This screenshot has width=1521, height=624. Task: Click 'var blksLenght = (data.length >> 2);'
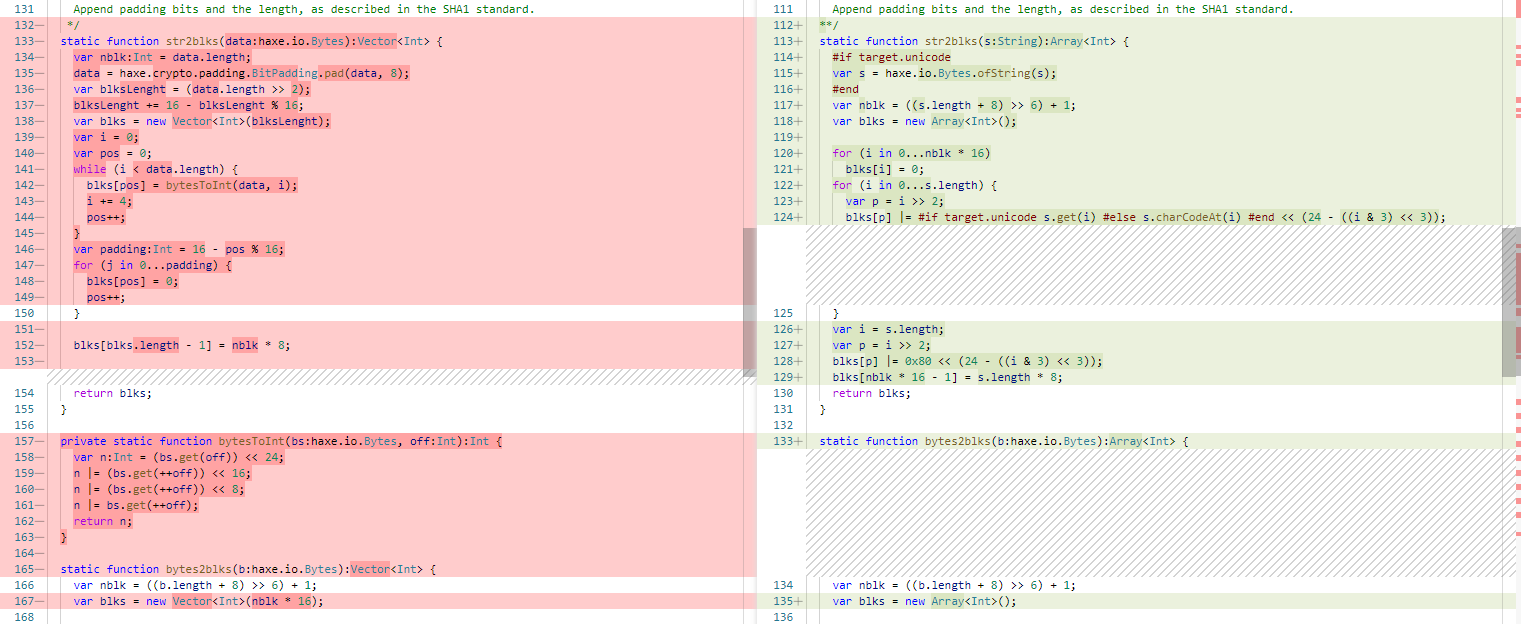pos(192,89)
